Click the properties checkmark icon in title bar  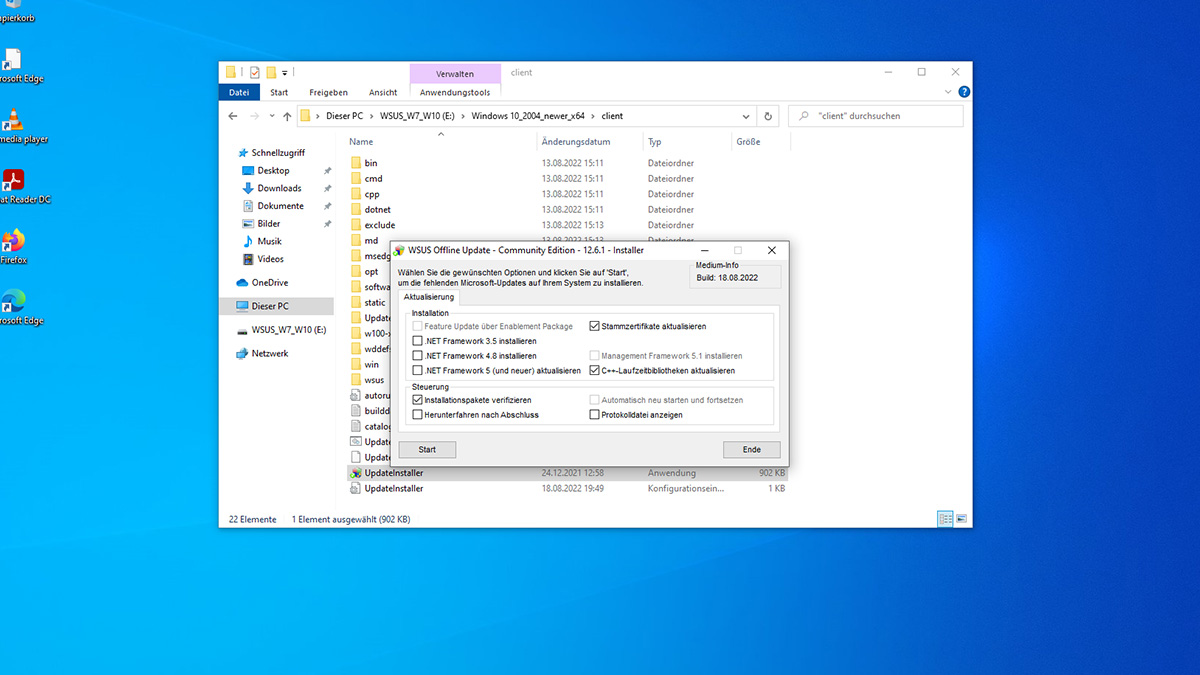[254, 72]
